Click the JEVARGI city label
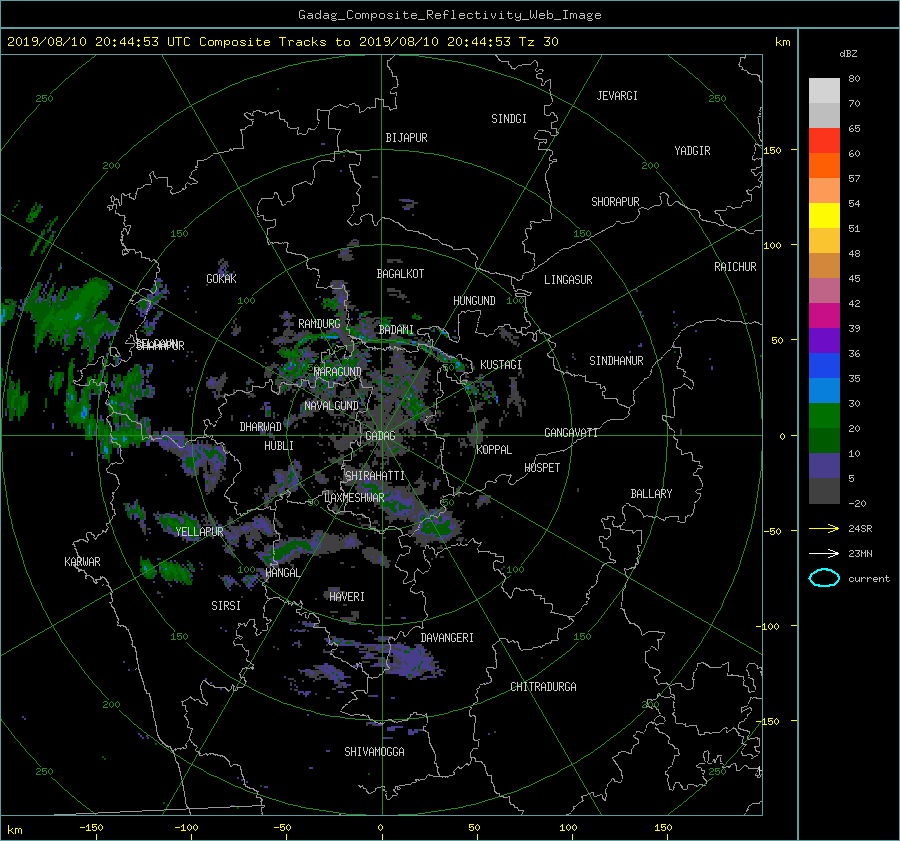This screenshot has height=841, width=900. coord(617,96)
